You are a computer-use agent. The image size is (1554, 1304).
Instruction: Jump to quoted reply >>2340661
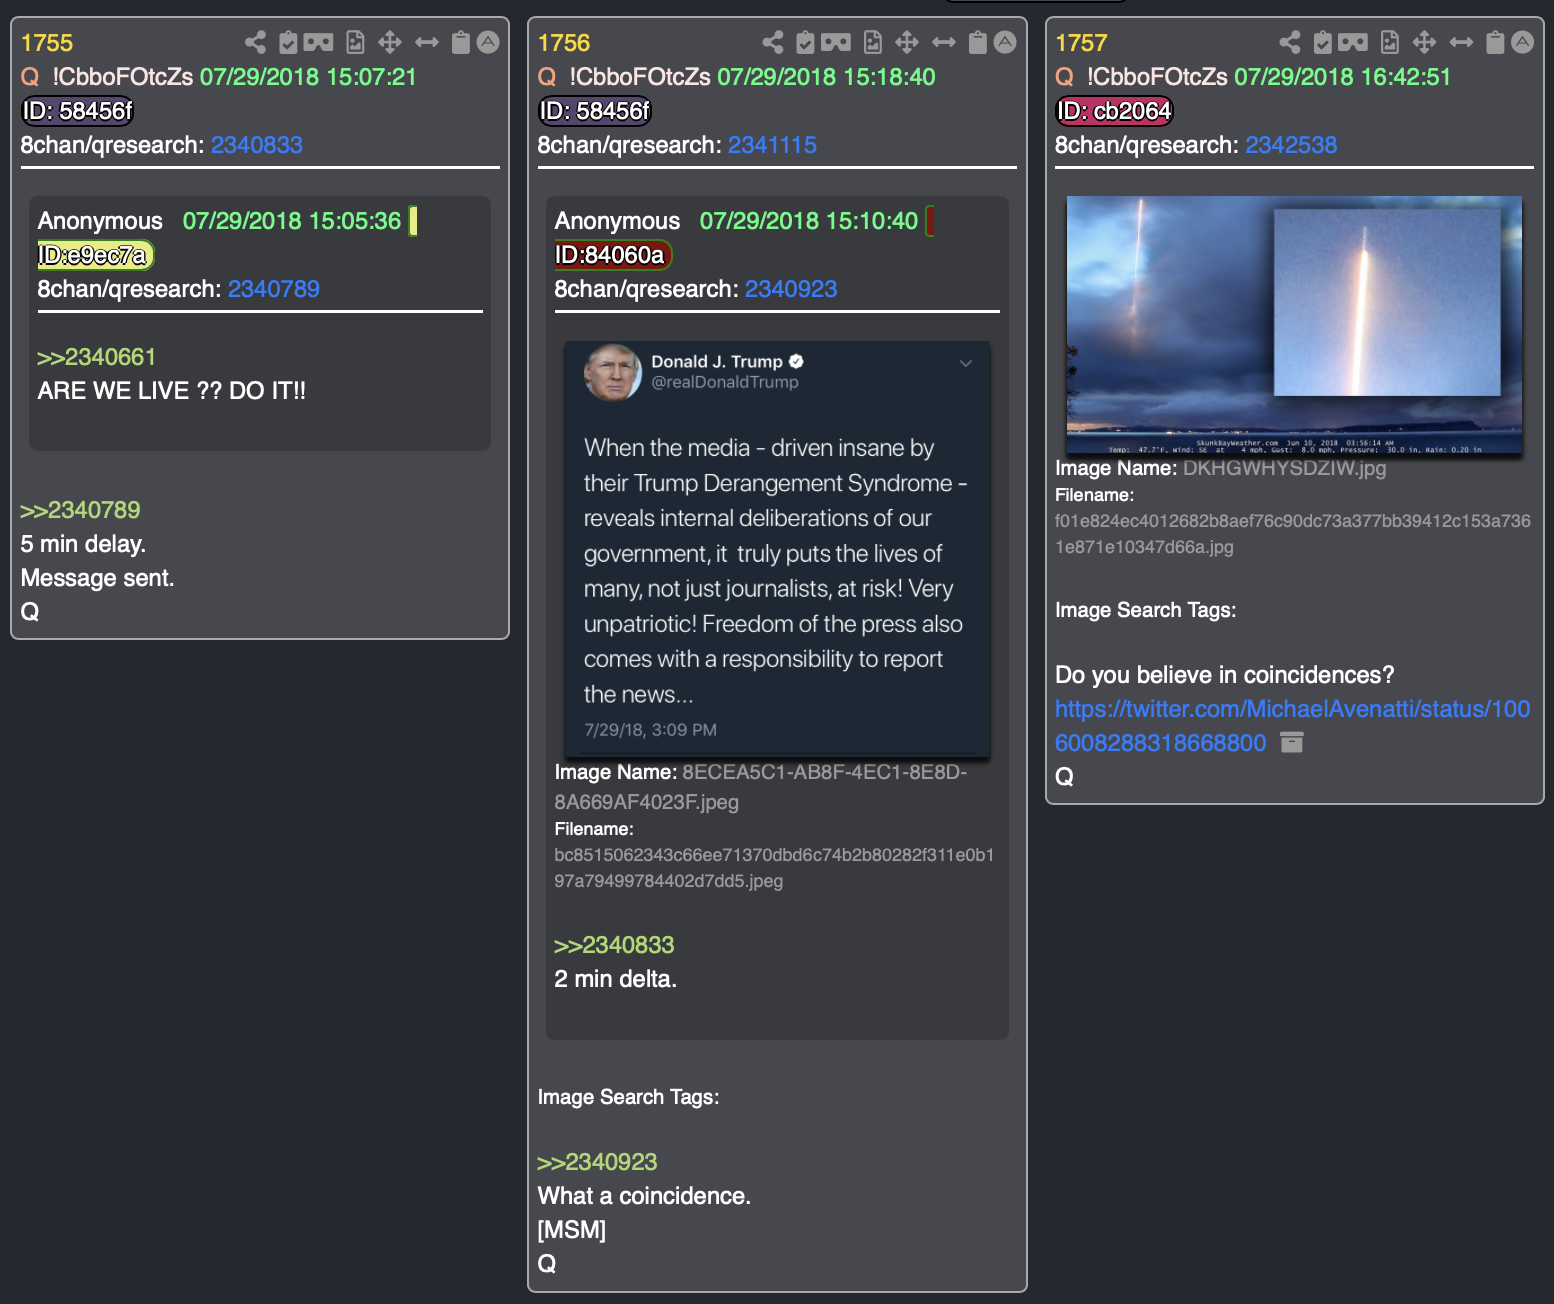point(97,357)
